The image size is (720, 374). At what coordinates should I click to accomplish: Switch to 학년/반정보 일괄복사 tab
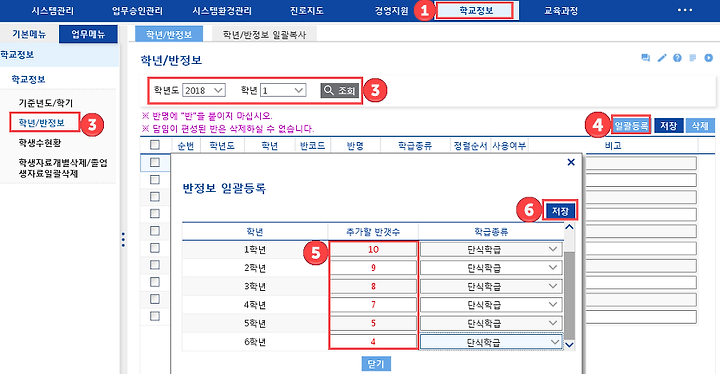click(264, 34)
